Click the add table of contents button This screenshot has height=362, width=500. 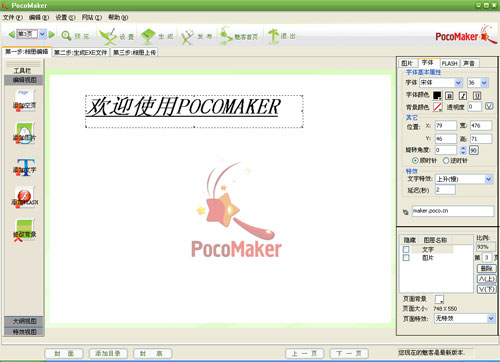108,353
